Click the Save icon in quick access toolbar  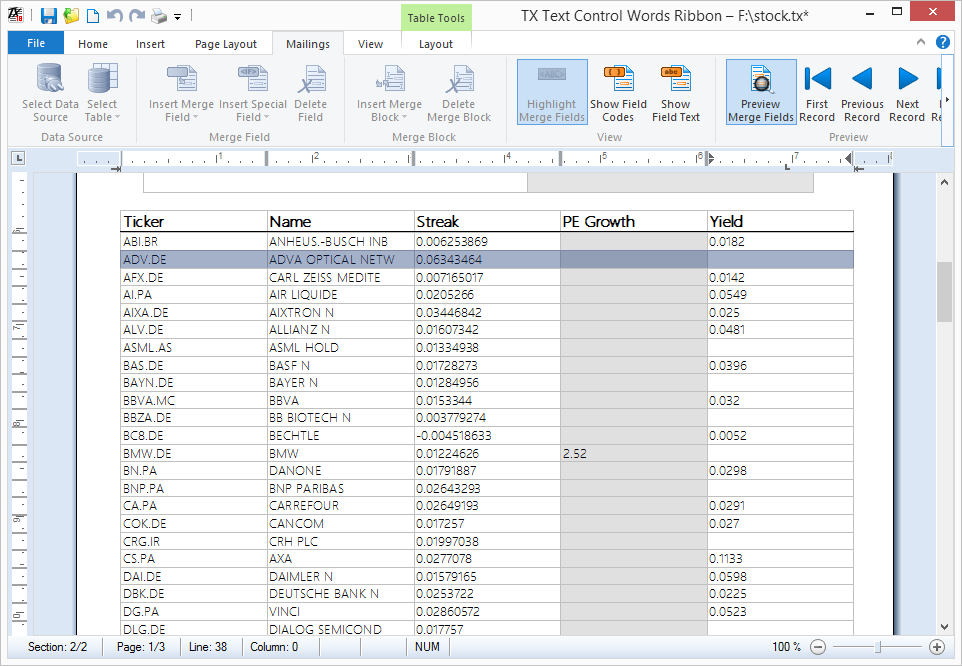[48, 15]
